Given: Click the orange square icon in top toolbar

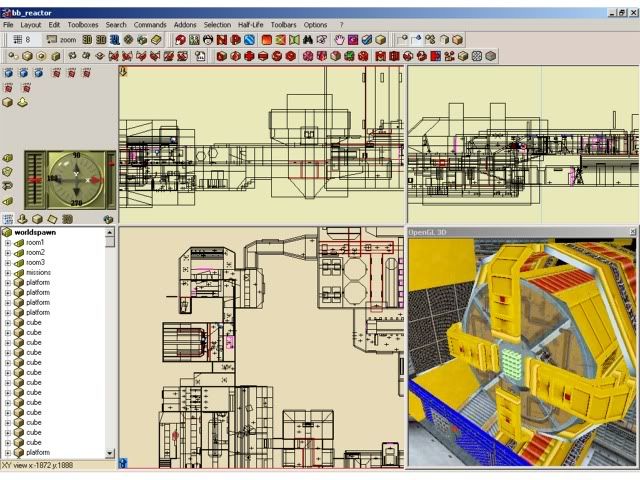Looking at the screenshot, I should 267,40.
